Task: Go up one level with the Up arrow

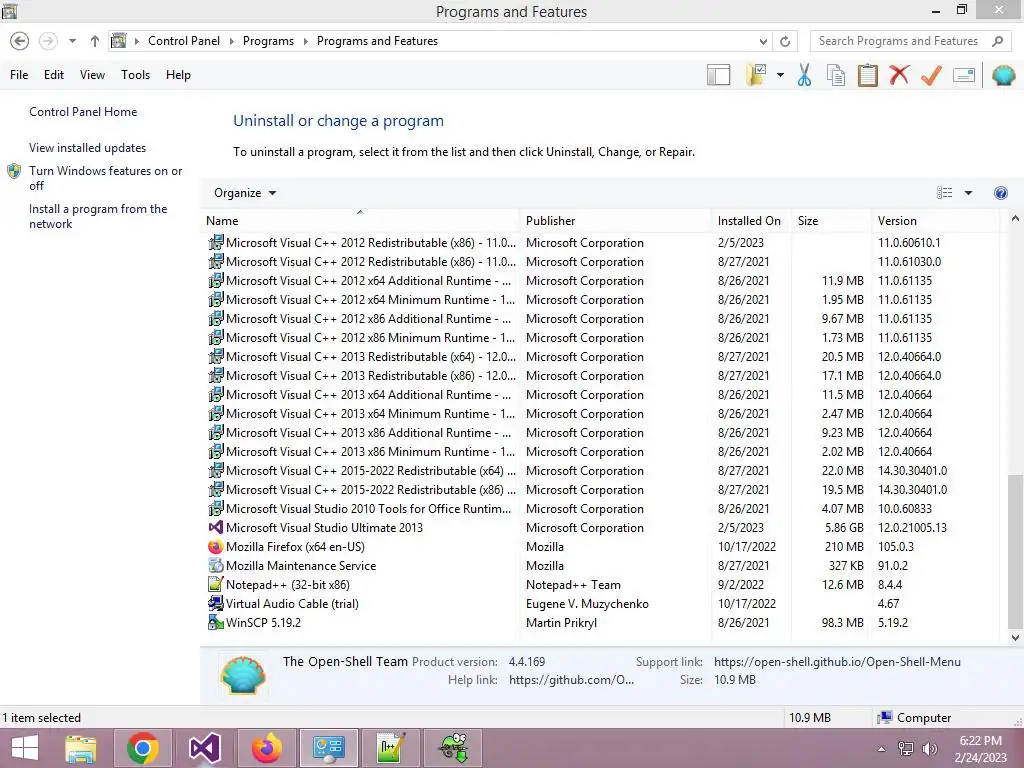Action: pos(95,41)
